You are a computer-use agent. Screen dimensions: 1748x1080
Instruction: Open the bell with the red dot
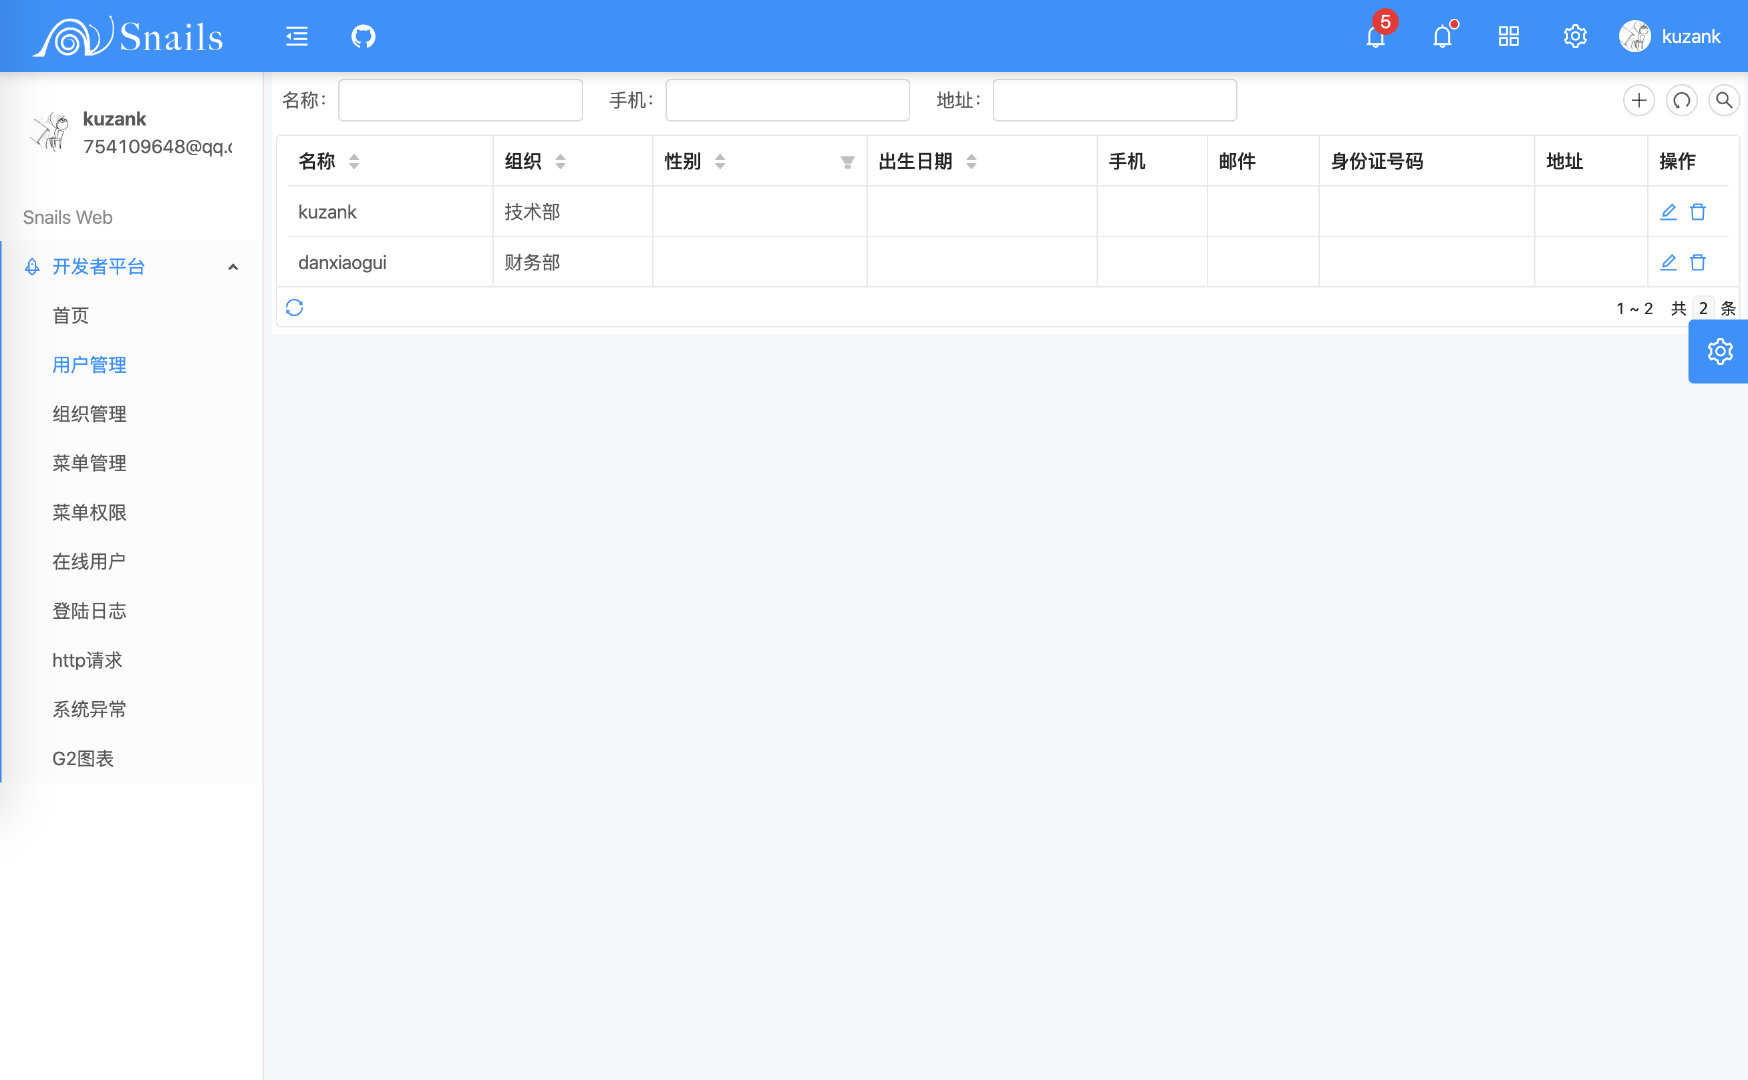(x=1442, y=37)
